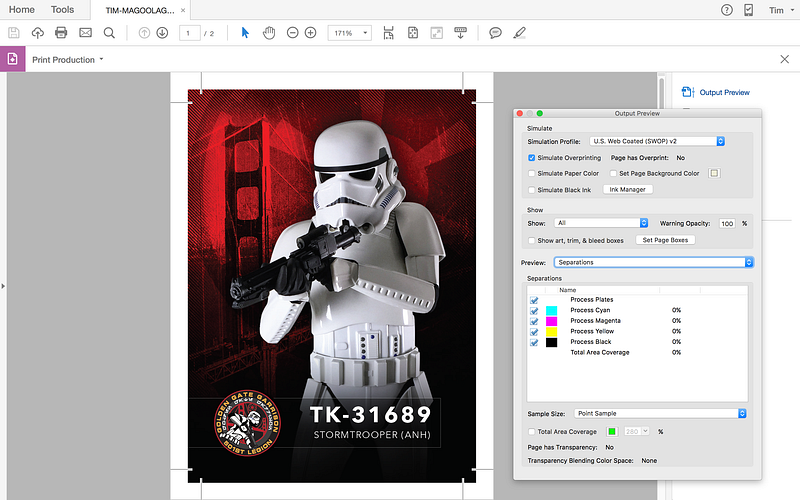Click the document vertical scrollbar
Screen dimensions: 800x500
[662, 95]
